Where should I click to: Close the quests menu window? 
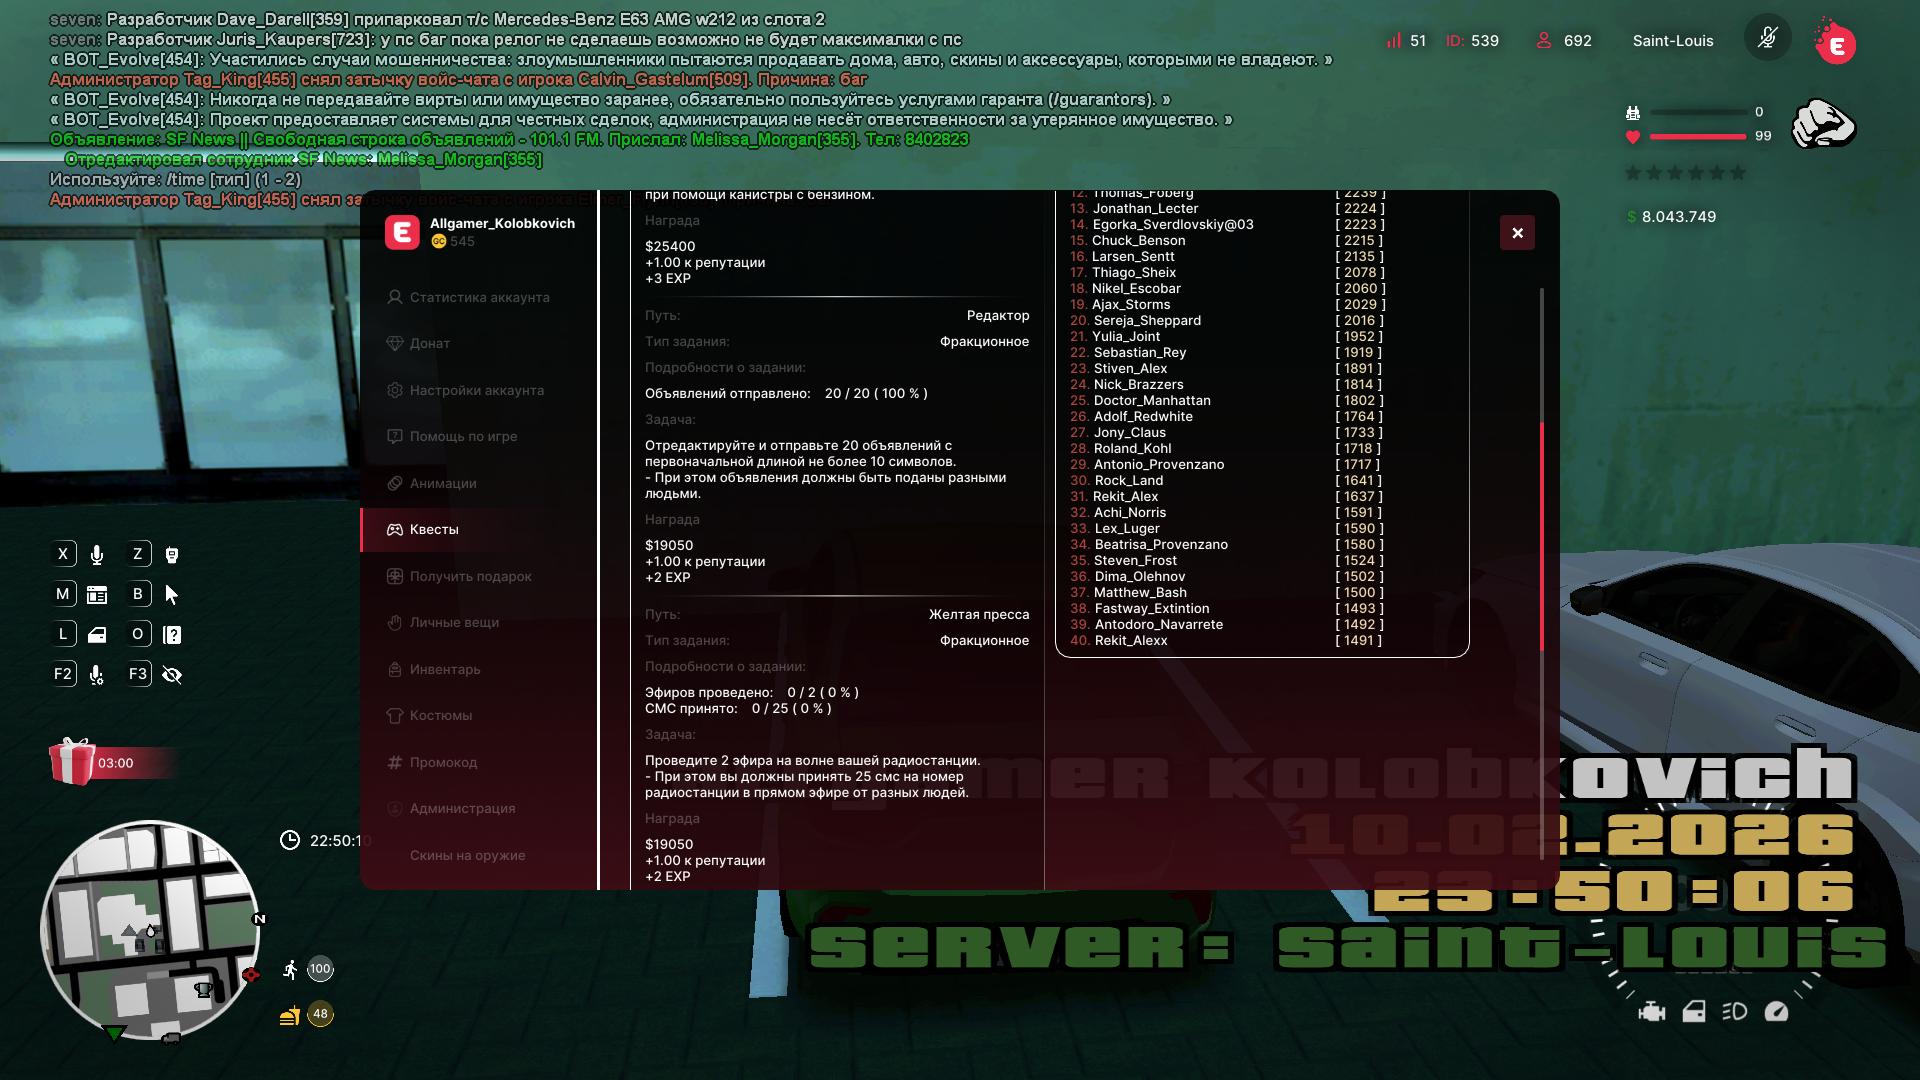pyautogui.click(x=1517, y=233)
